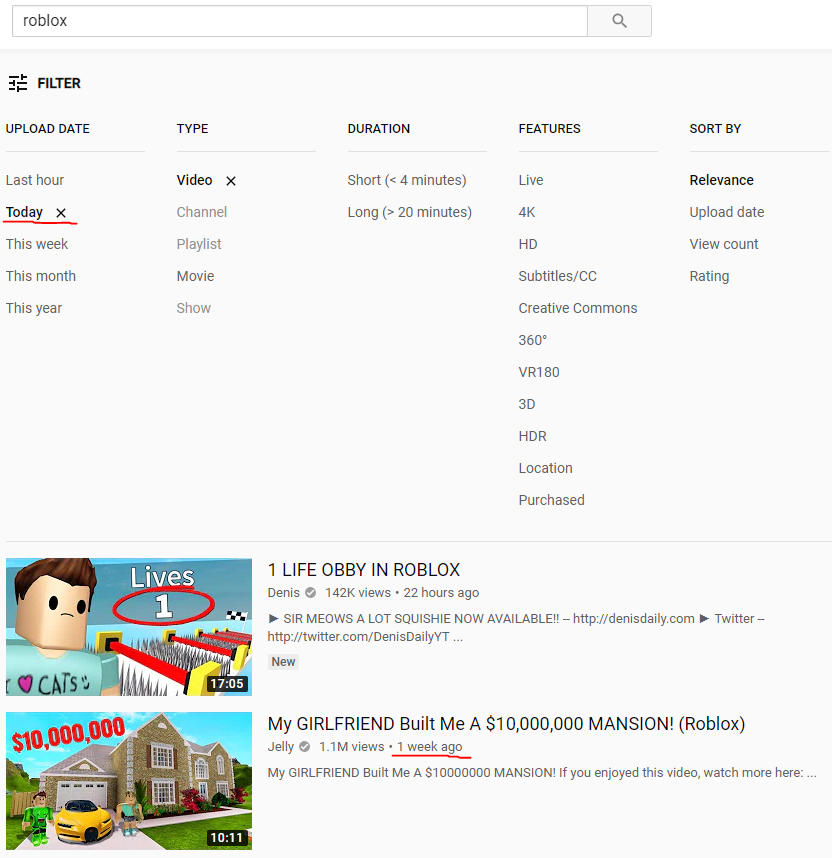832x858 pixels.
Task: Click into the roblox search field
Action: pyautogui.click(x=300, y=21)
